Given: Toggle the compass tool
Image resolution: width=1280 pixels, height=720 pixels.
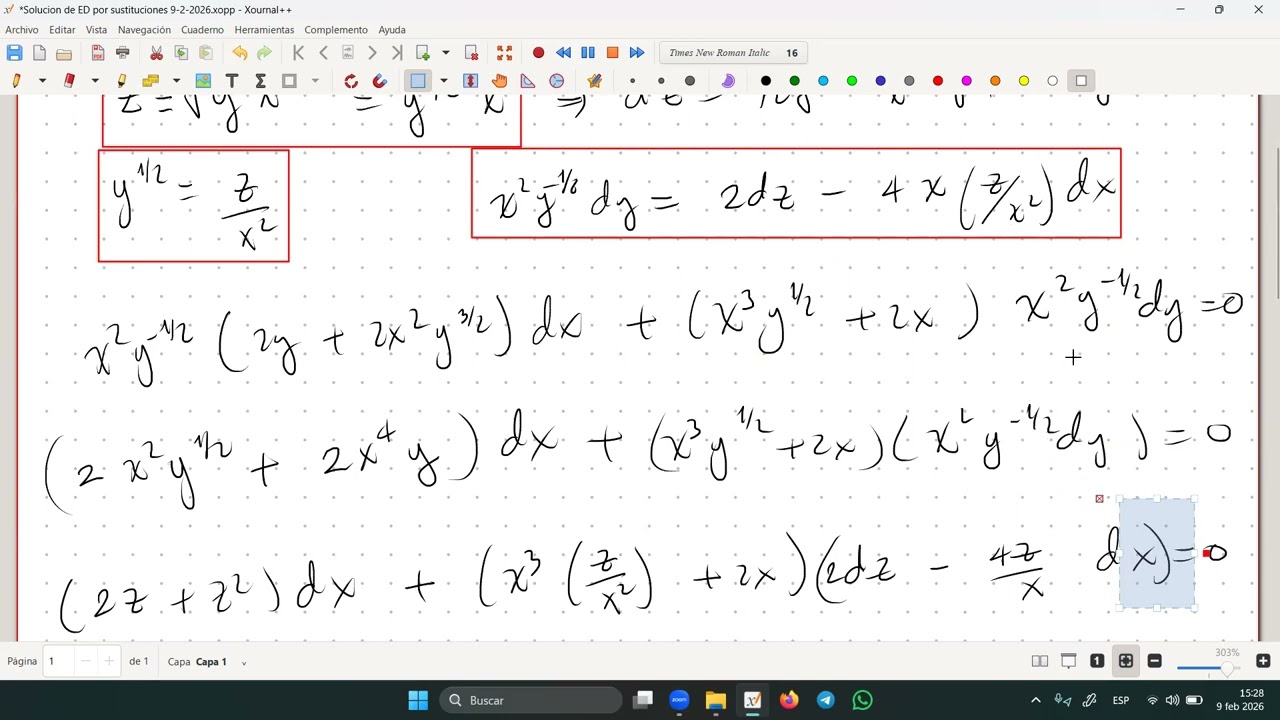Looking at the screenshot, I should pos(556,81).
